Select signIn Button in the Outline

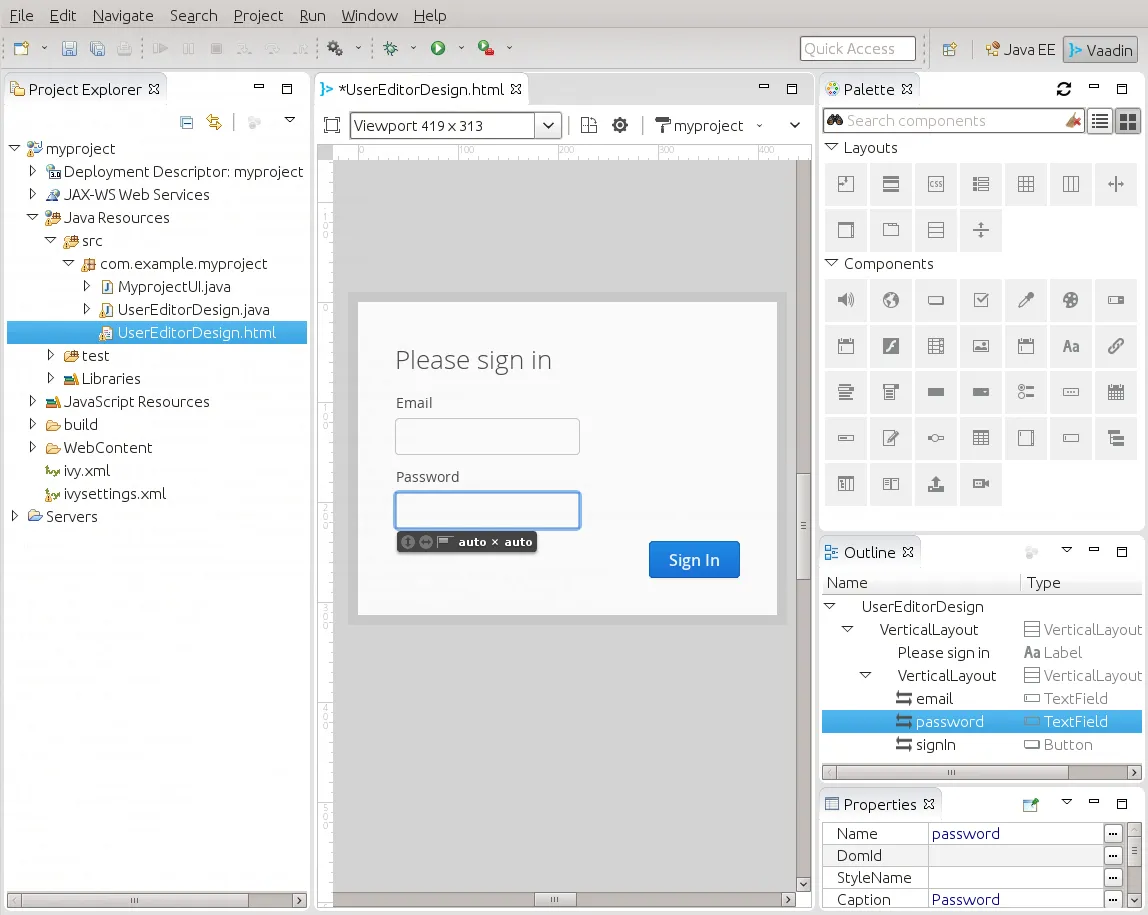tap(935, 745)
